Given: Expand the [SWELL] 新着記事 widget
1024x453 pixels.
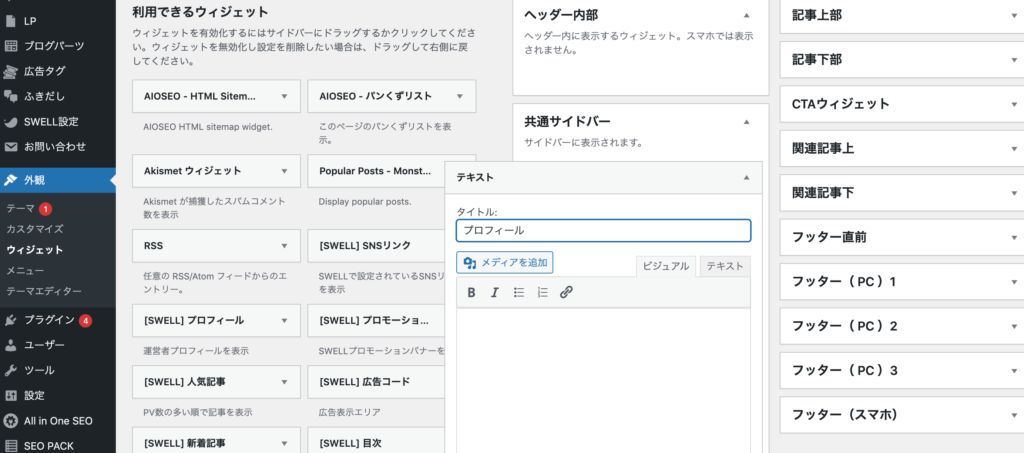Looking at the screenshot, I should pyautogui.click(x=283, y=443).
